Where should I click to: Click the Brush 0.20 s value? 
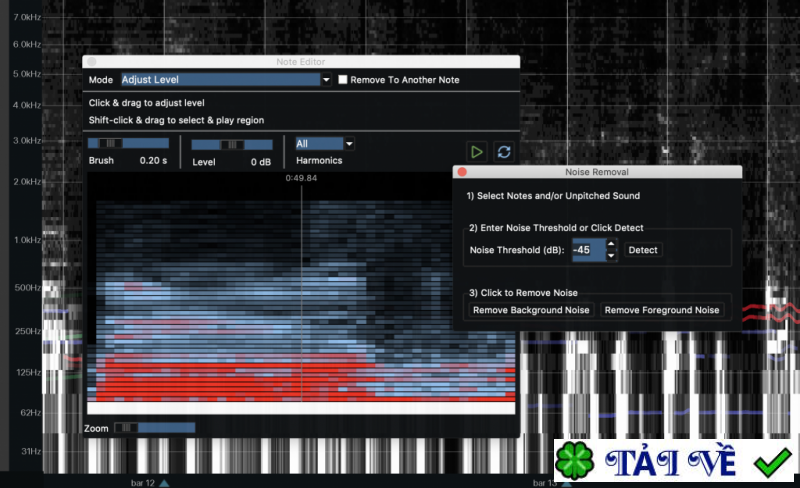click(154, 160)
